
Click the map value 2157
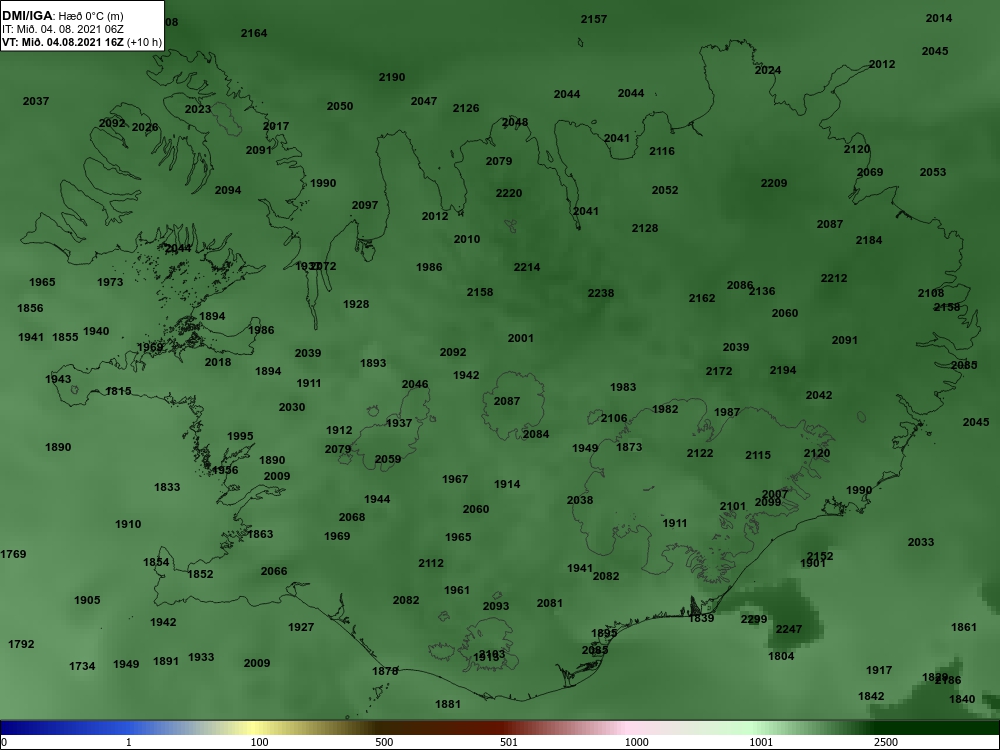(x=594, y=19)
